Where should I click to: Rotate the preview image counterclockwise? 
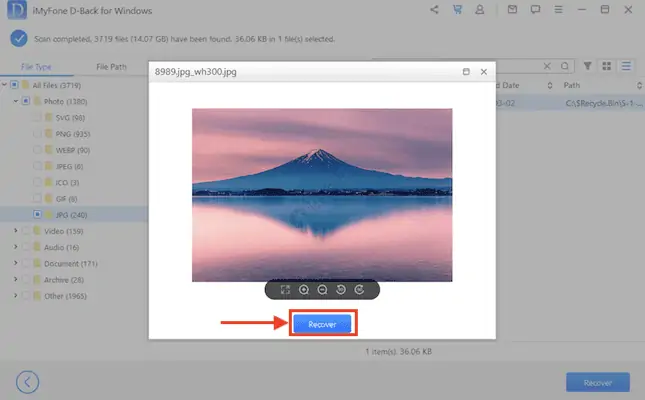pos(340,290)
